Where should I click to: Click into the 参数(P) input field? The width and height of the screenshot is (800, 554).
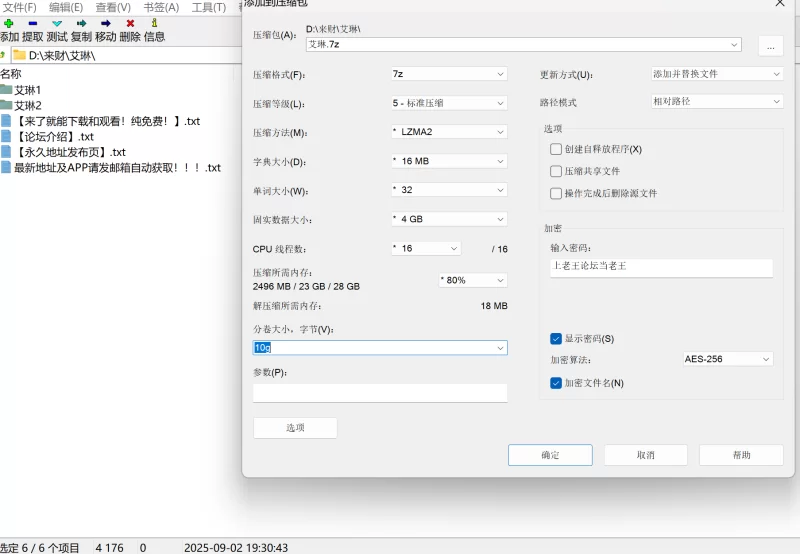pos(380,393)
